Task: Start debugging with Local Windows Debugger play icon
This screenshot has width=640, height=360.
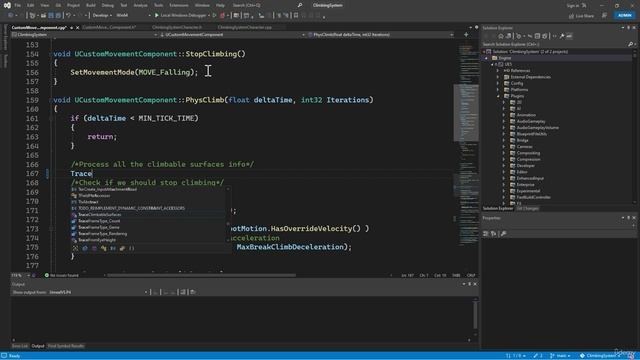Action: click(x=156, y=16)
